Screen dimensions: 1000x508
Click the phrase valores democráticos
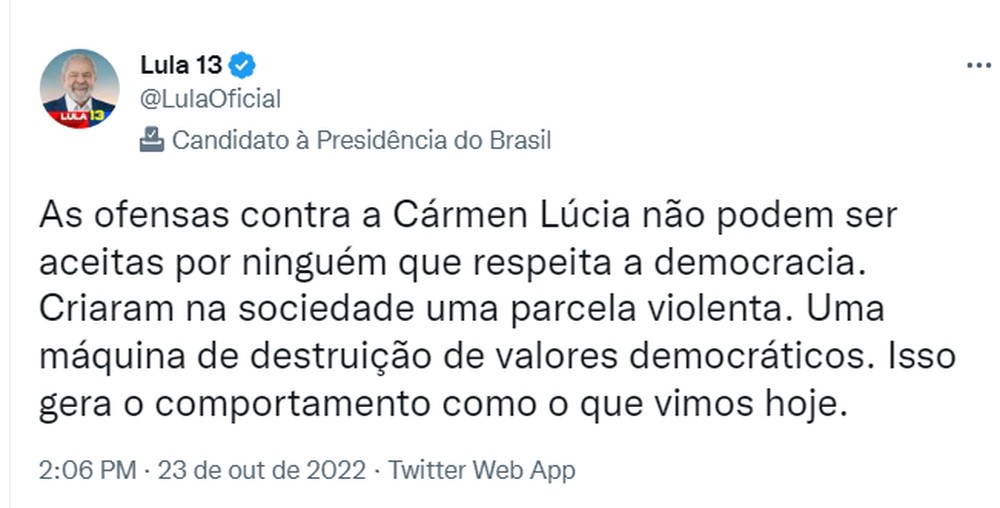click(674, 358)
